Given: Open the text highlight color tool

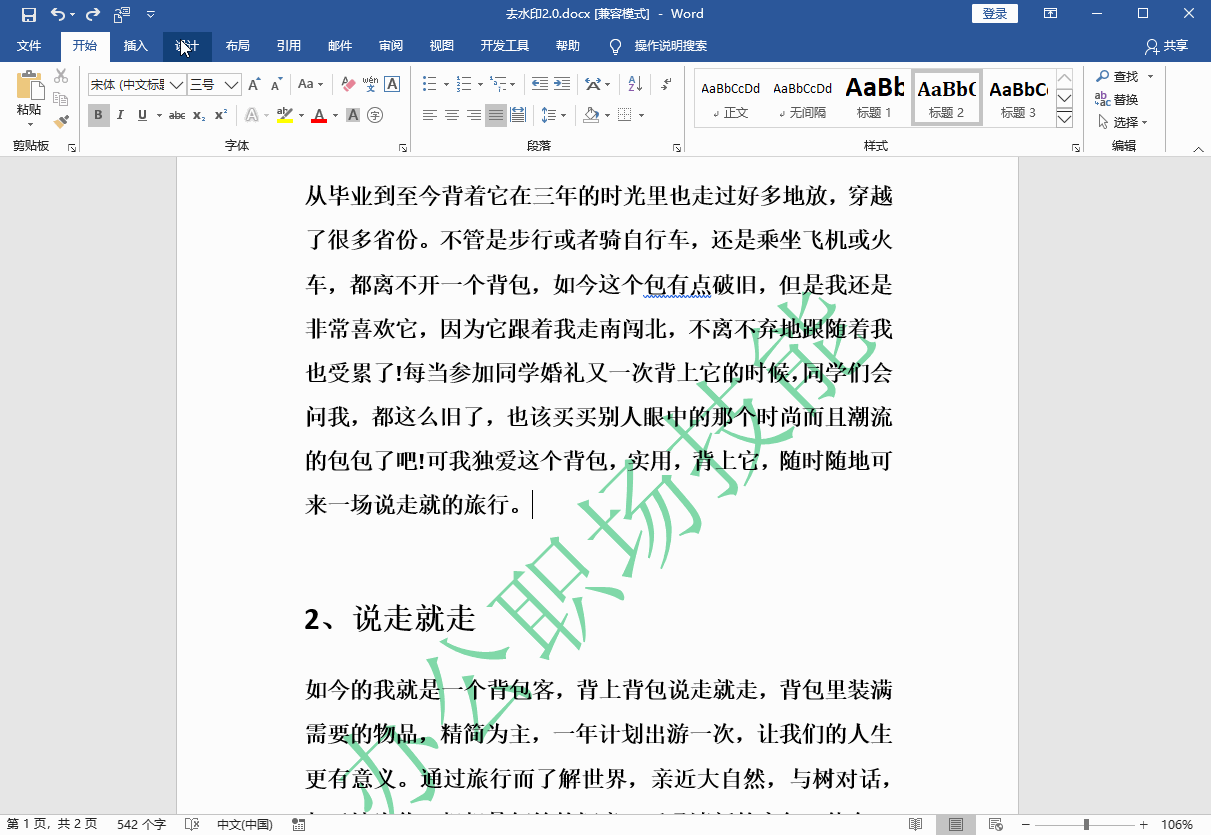Looking at the screenshot, I should tap(287, 115).
